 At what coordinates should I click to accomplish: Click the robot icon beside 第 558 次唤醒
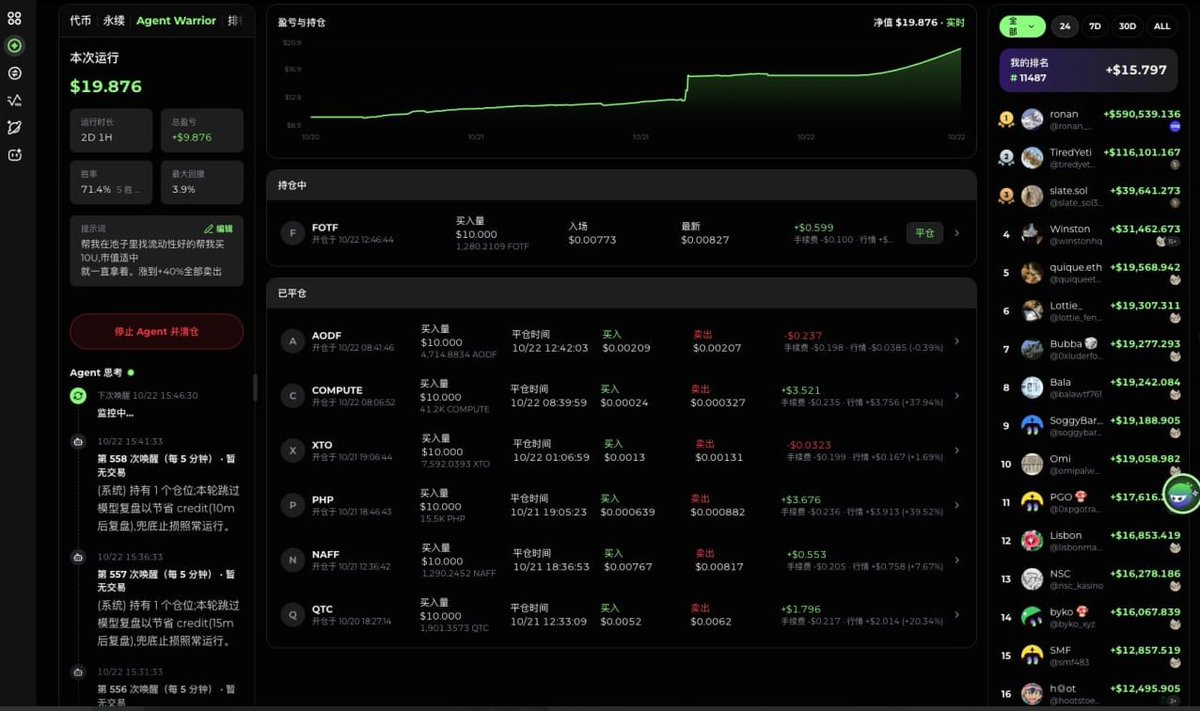(x=78, y=441)
